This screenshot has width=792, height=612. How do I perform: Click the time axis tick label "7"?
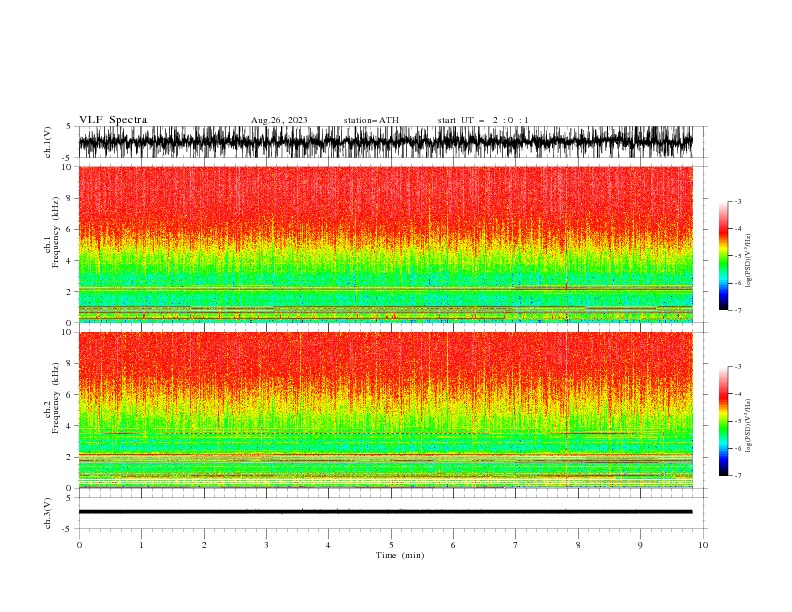(516, 545)
